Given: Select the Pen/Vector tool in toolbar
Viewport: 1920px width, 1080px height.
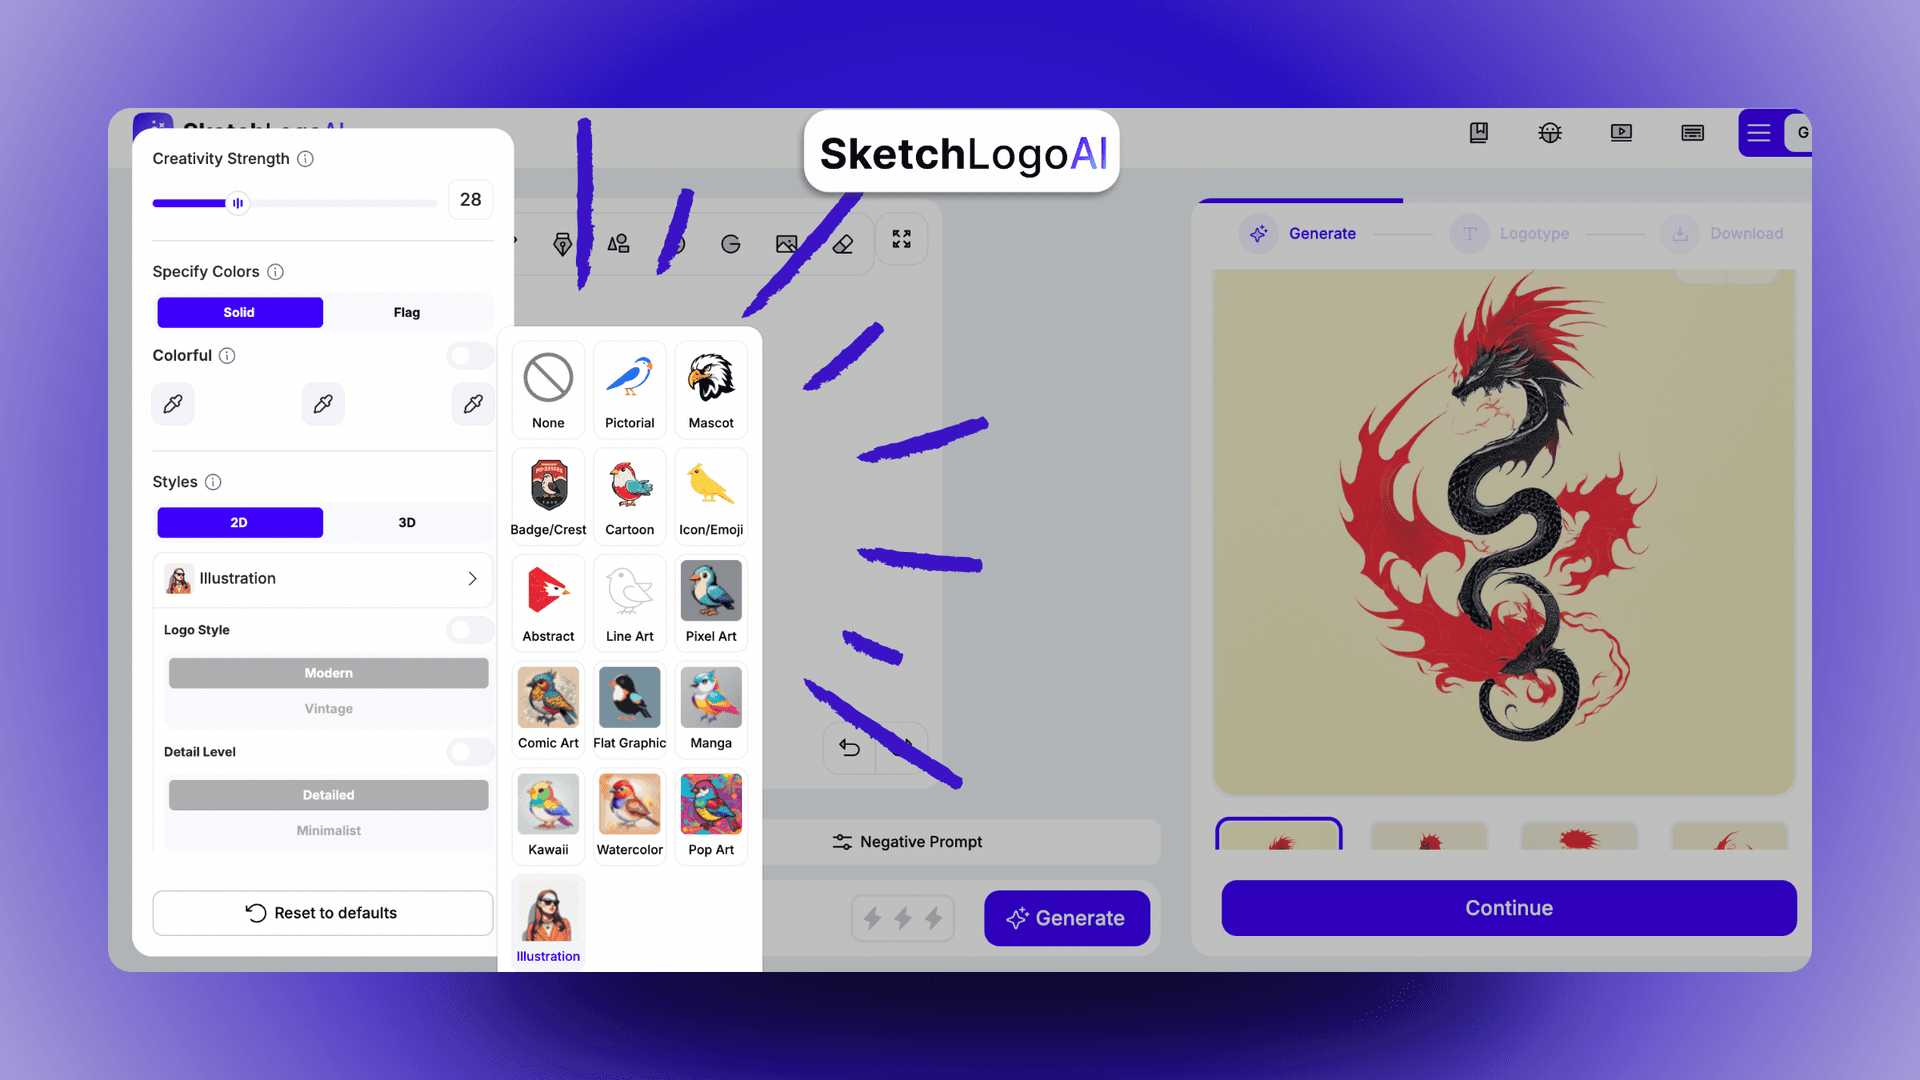Looking at the screenshot, I should click(563, 243).
